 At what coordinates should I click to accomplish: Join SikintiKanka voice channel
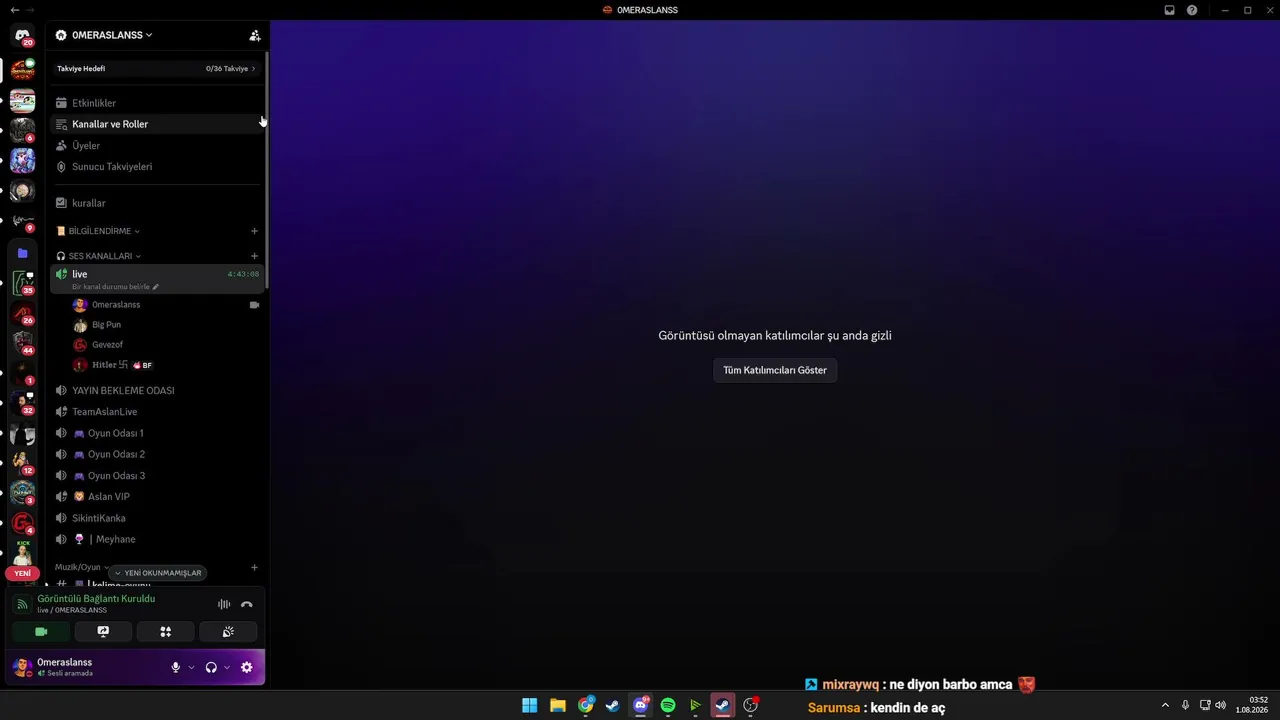pyautogui.click(x=157, y=518)
